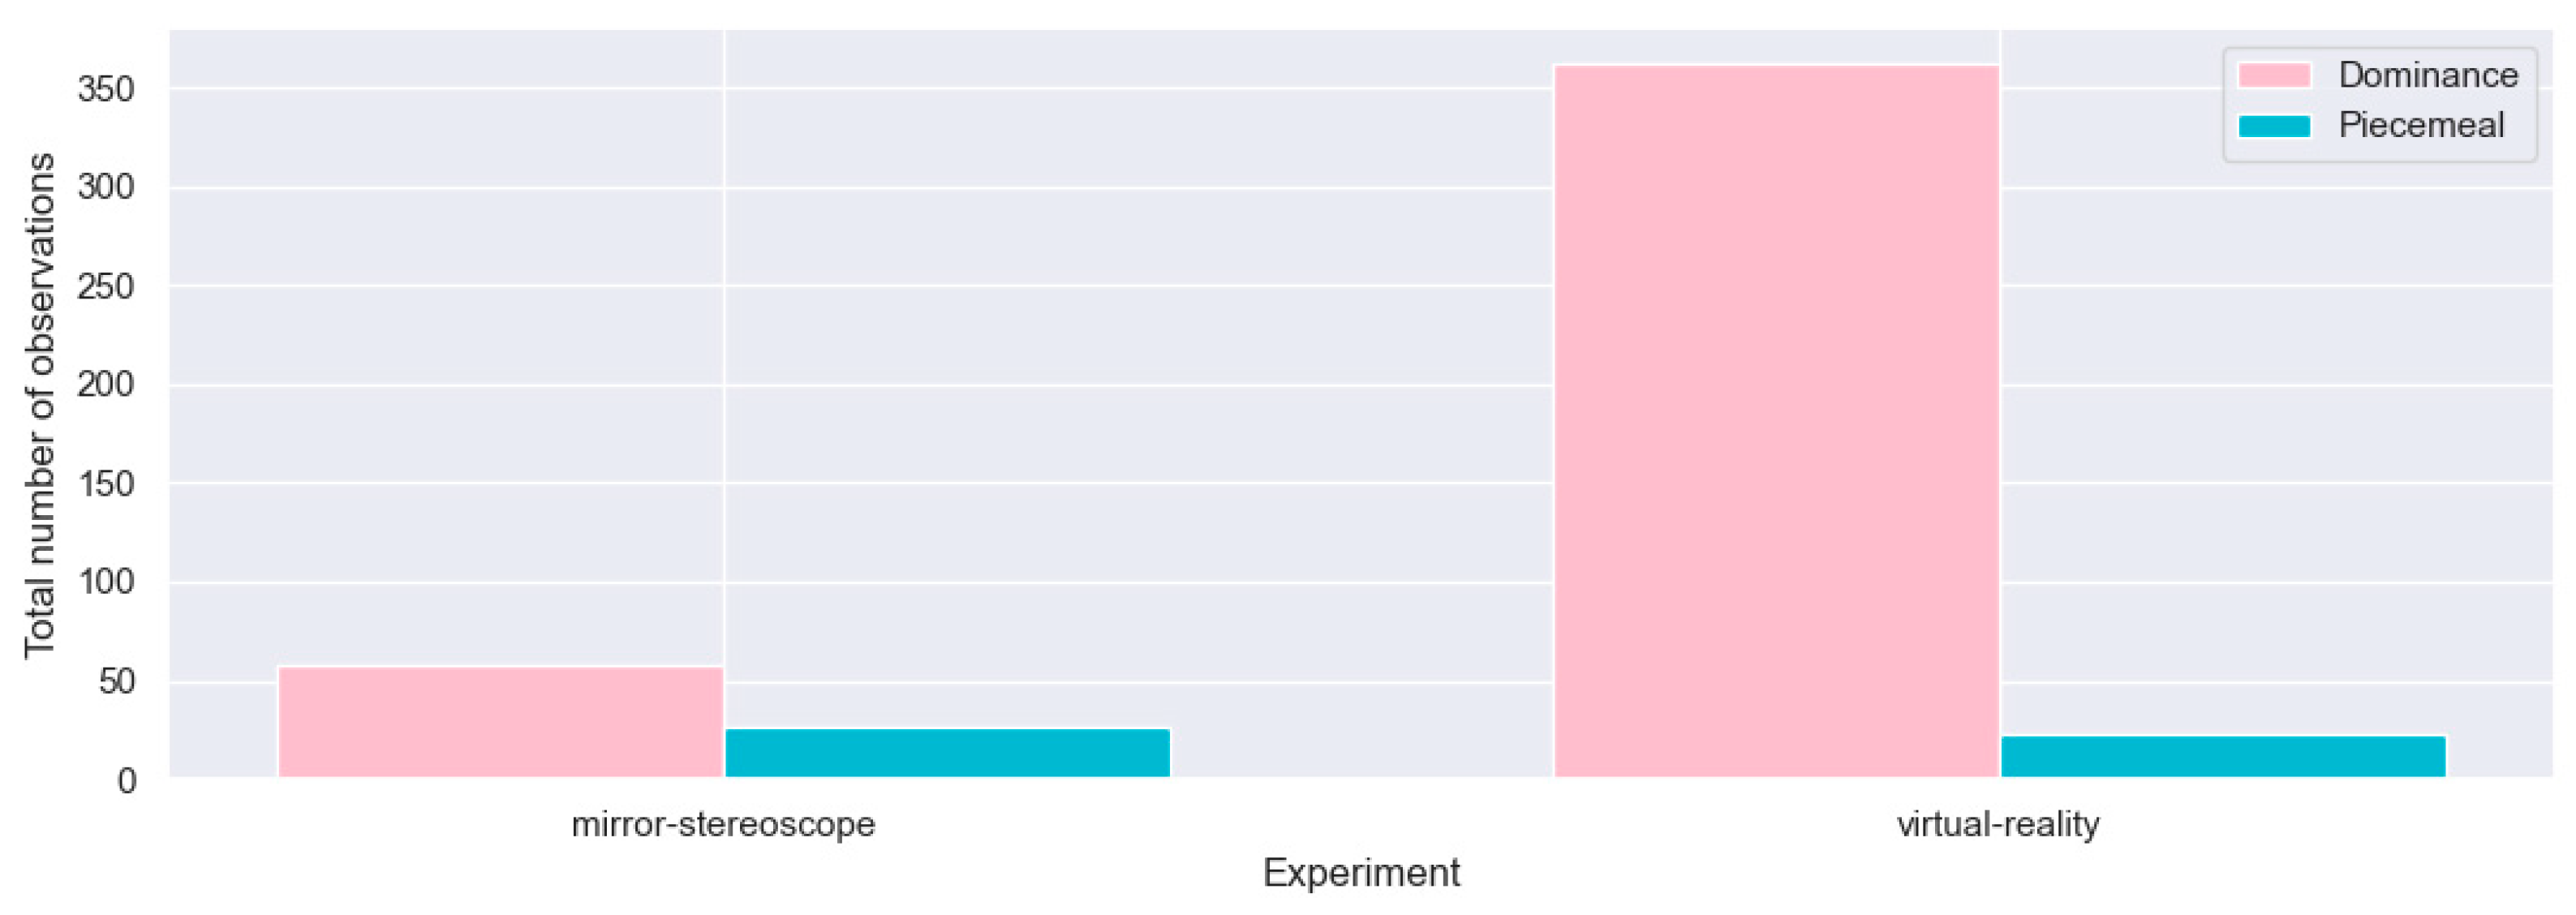Click the cyan Piecemeal legend swatch
This screenshot has width=2576, height=915.
click(x=2274, y=126)
